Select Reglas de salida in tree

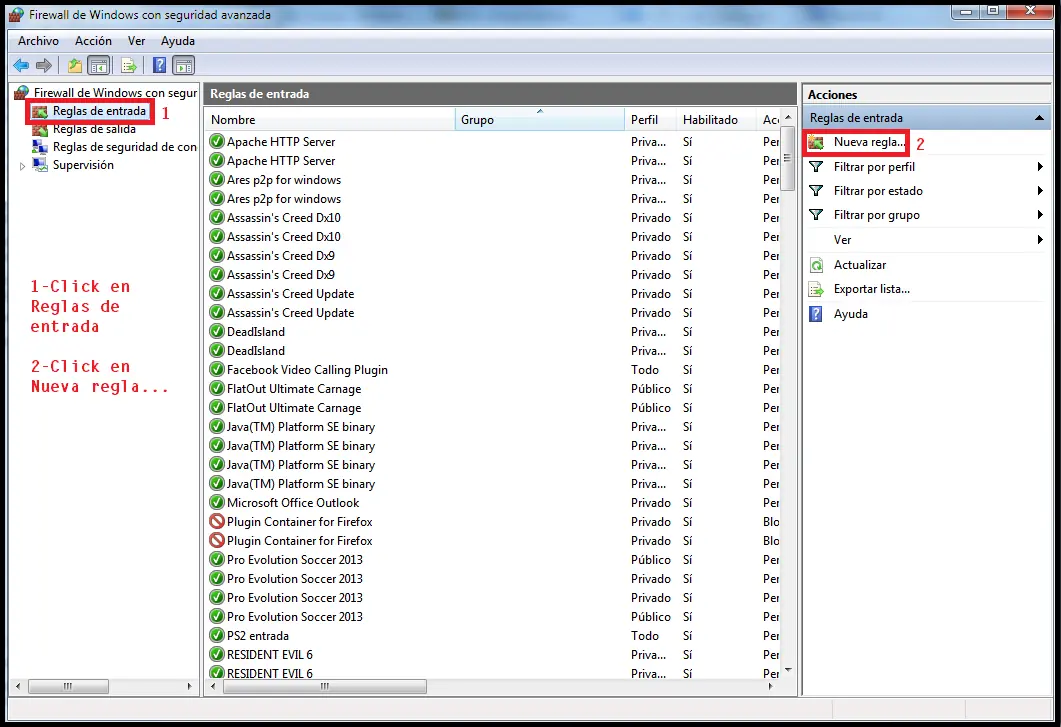click(x=94, y=129)
